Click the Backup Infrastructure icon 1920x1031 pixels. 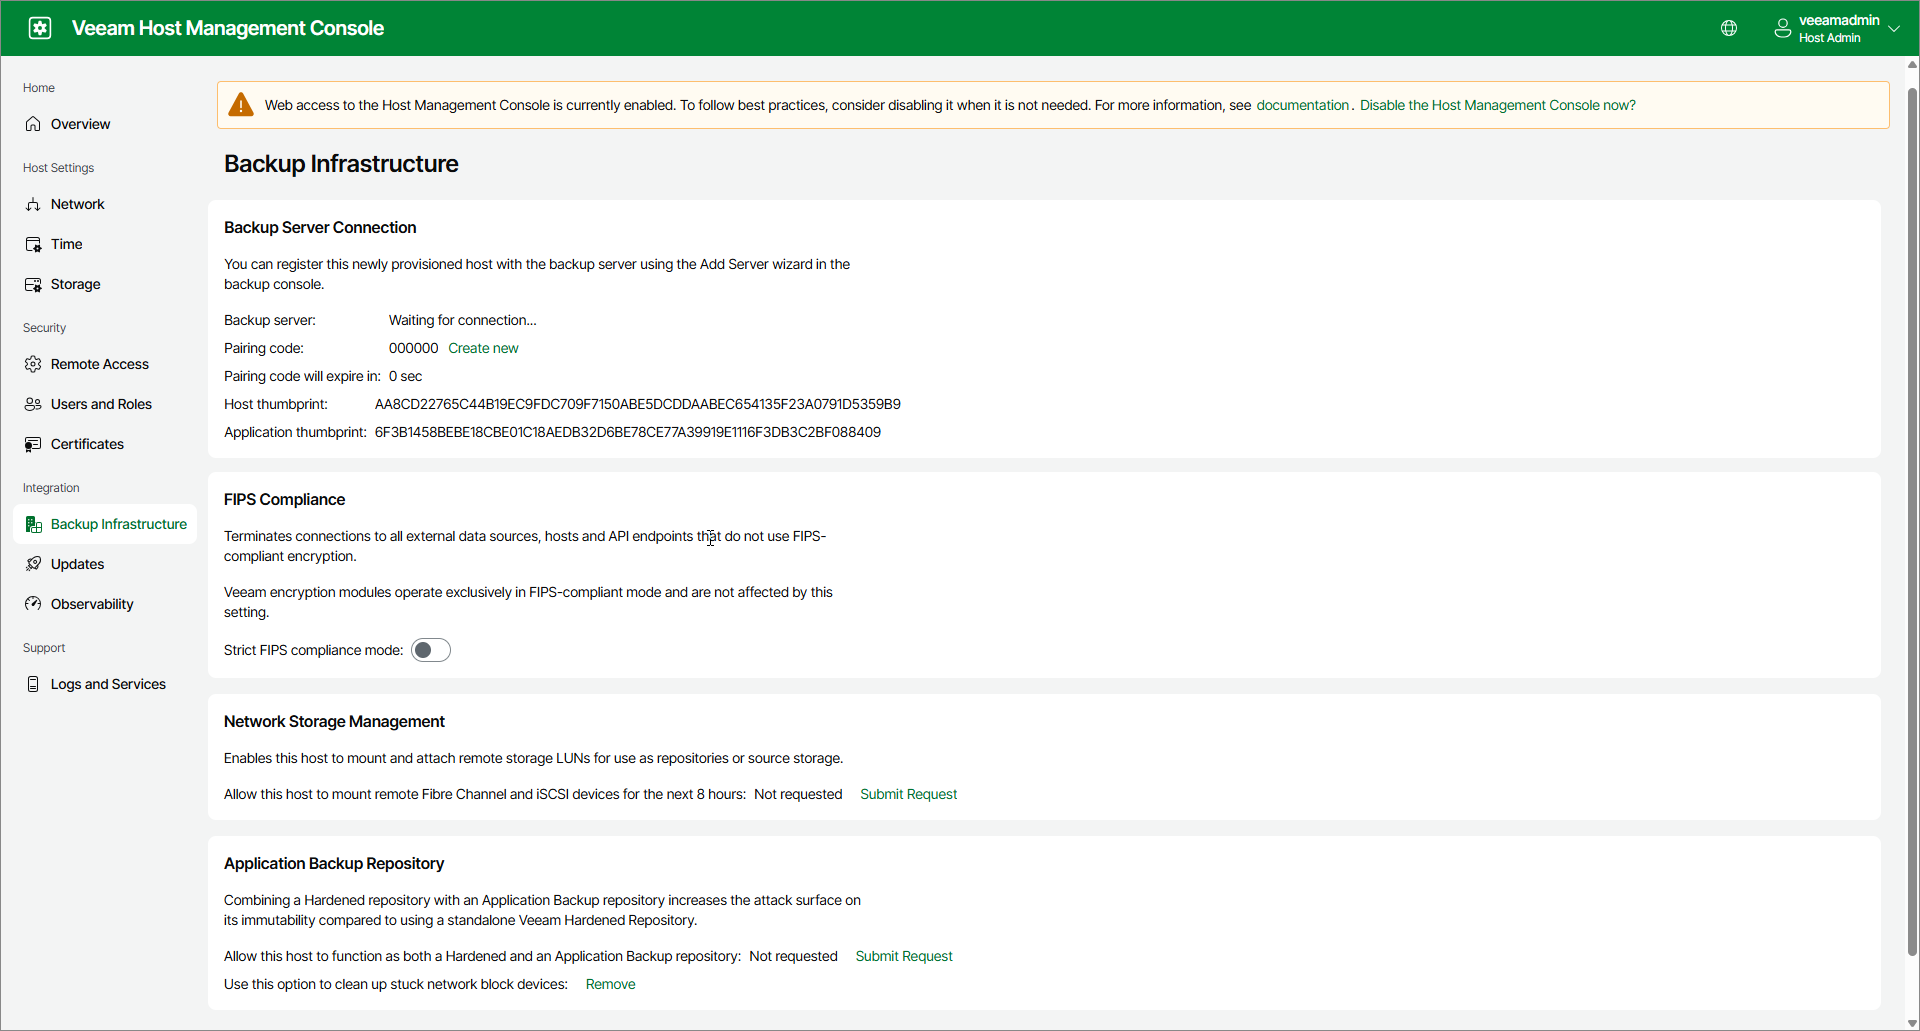click(x=33, y=524)
